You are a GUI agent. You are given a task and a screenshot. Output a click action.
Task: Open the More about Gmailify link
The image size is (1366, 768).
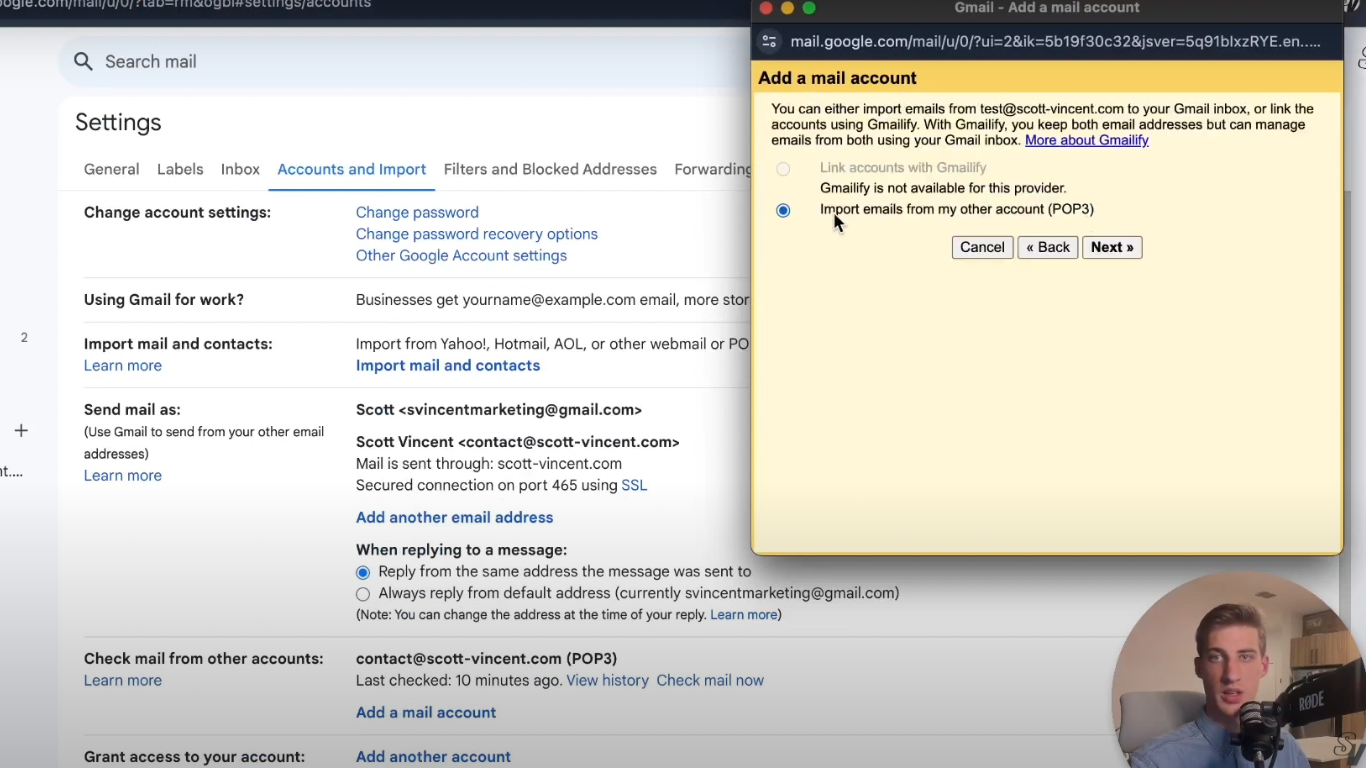pos(1087,140)
